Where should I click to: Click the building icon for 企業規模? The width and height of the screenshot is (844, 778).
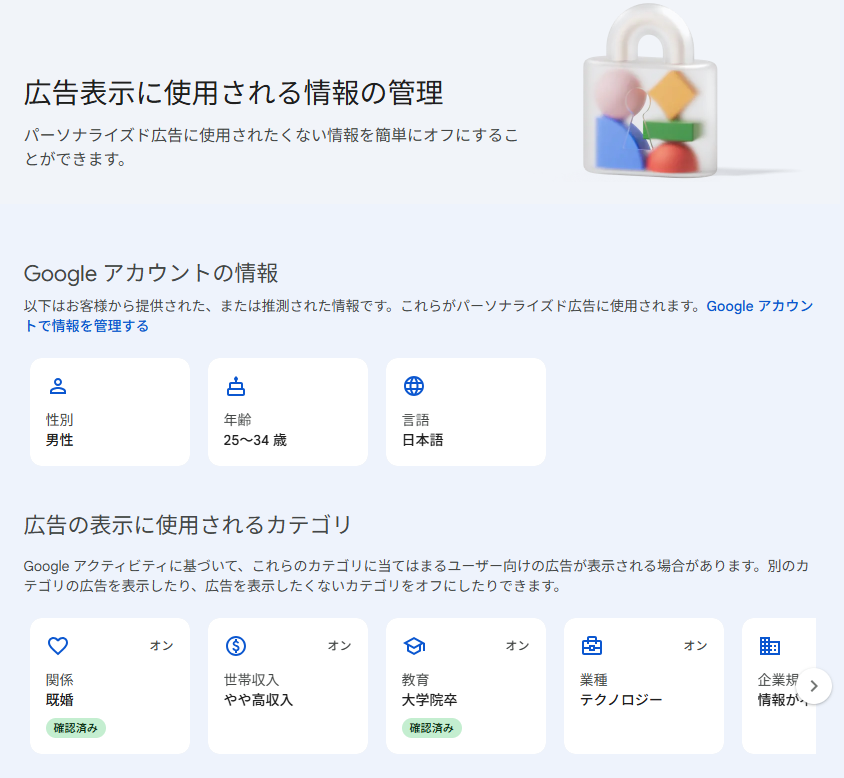[770, 646]
